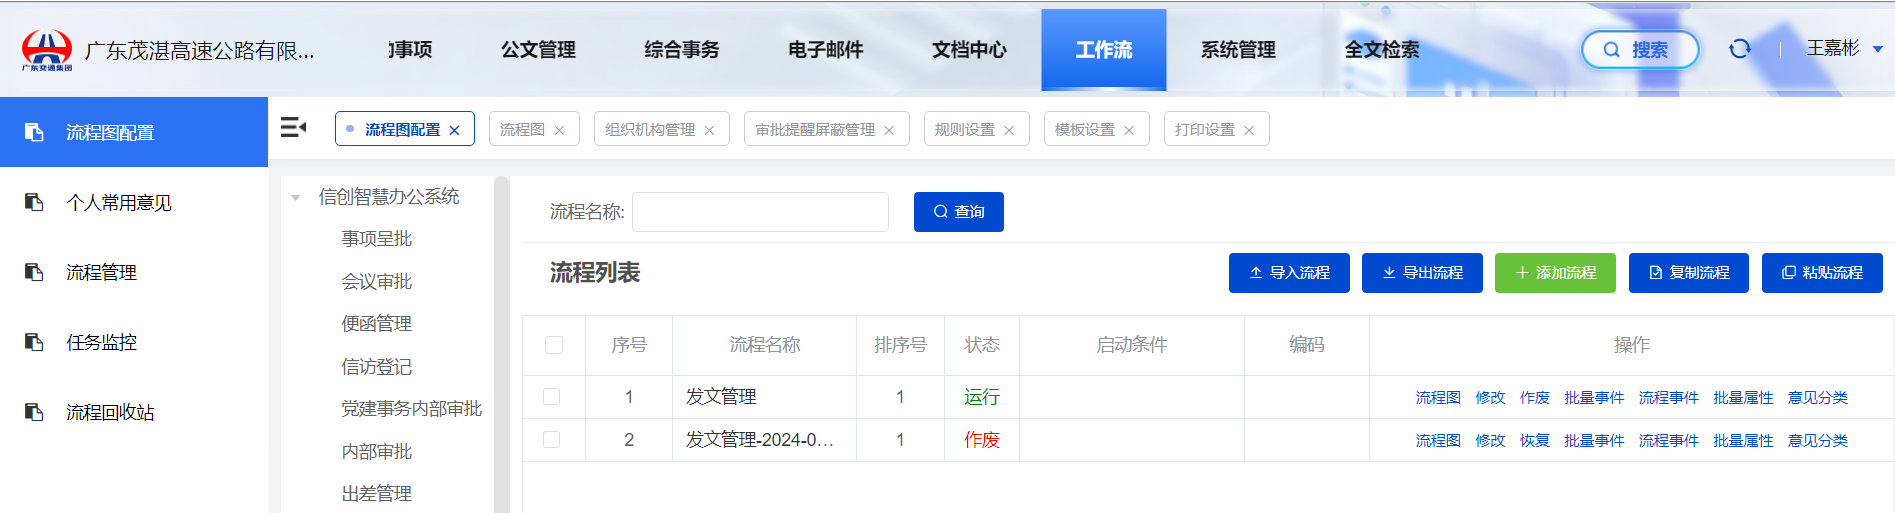Close the 打印设置 tab

[x=1249, y=130]
